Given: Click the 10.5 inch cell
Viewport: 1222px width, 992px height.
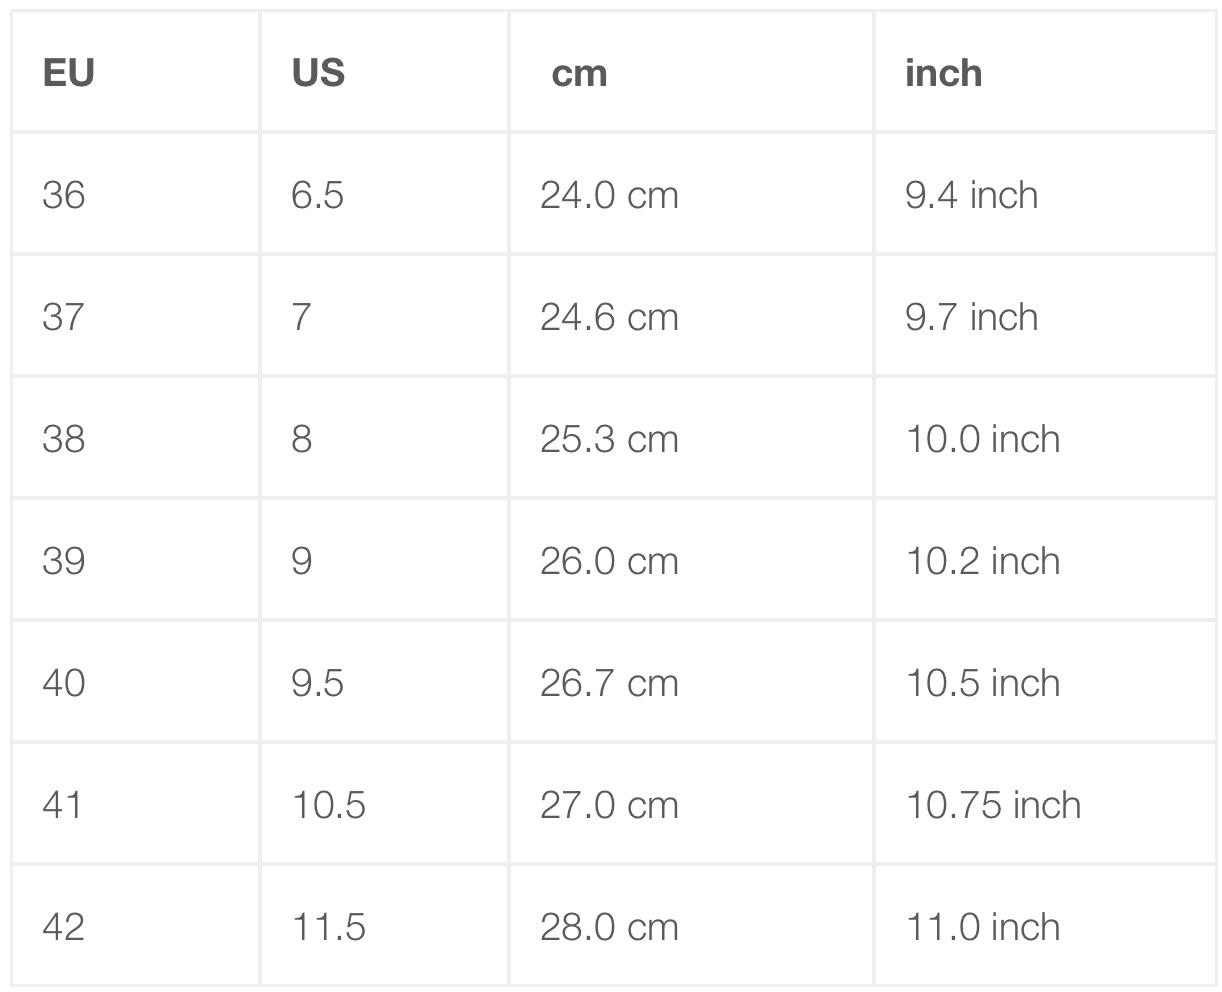Looking at the screenshot, I should pos(982,683).
